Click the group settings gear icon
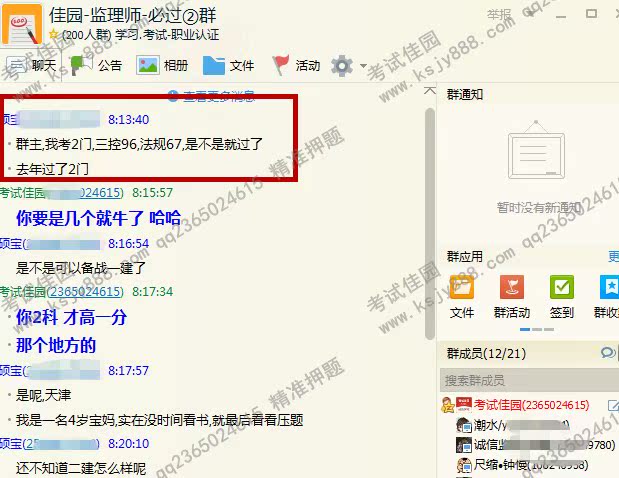Image resolution: width=619 pixels, height=478 pixels. coord(342,66)
